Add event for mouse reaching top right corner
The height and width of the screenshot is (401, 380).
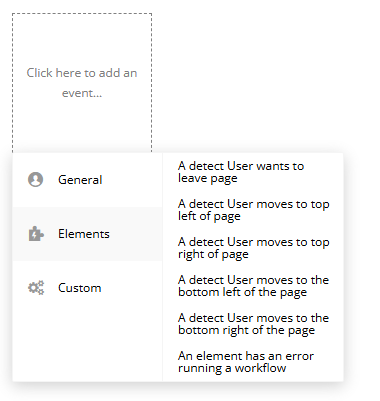[254, 248]
